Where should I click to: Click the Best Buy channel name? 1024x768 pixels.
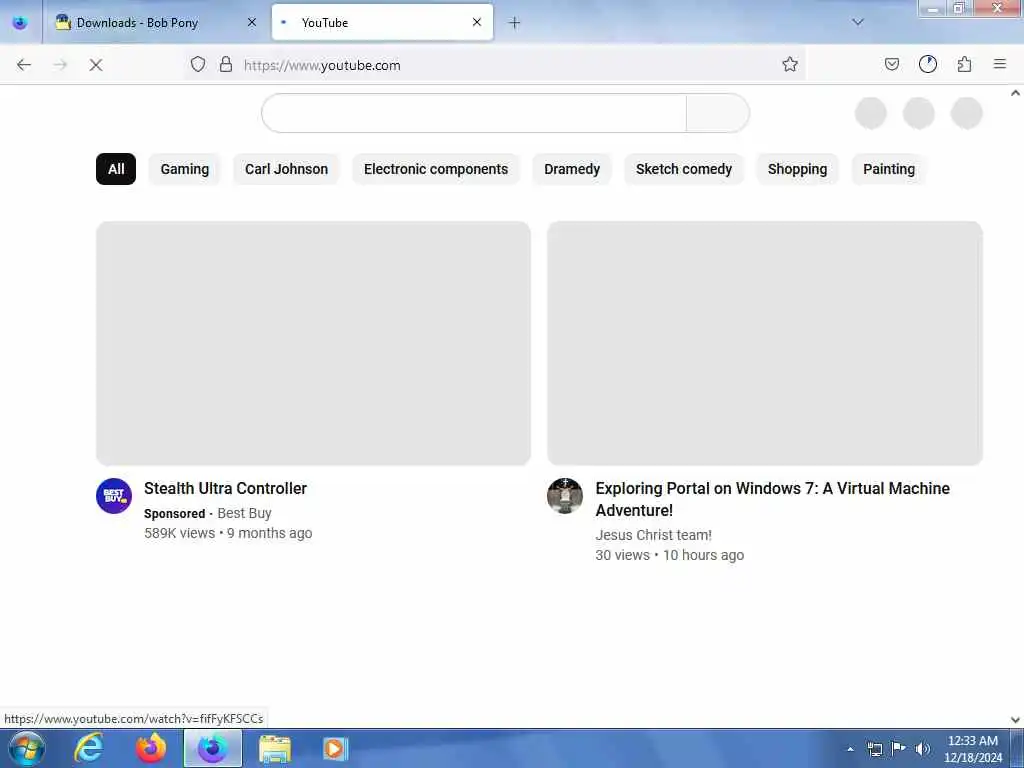(244, 513)
